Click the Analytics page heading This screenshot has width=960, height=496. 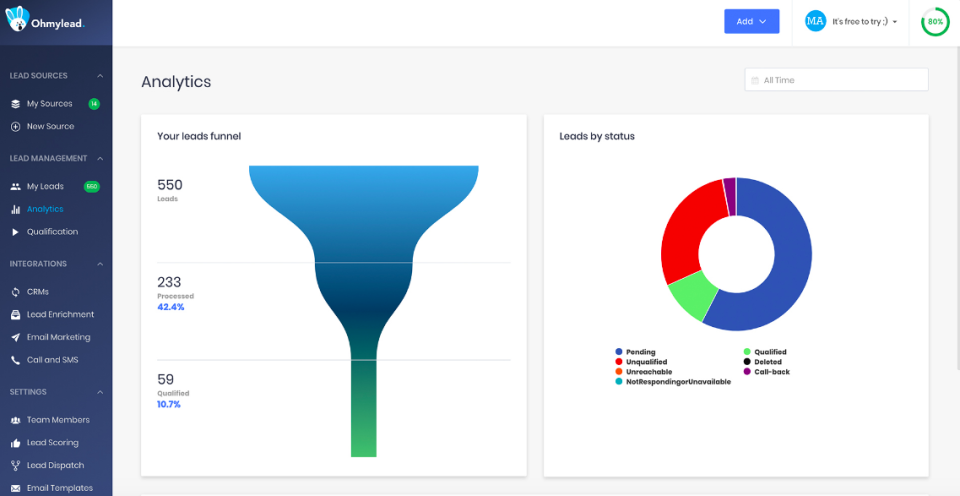coord(176,81)
